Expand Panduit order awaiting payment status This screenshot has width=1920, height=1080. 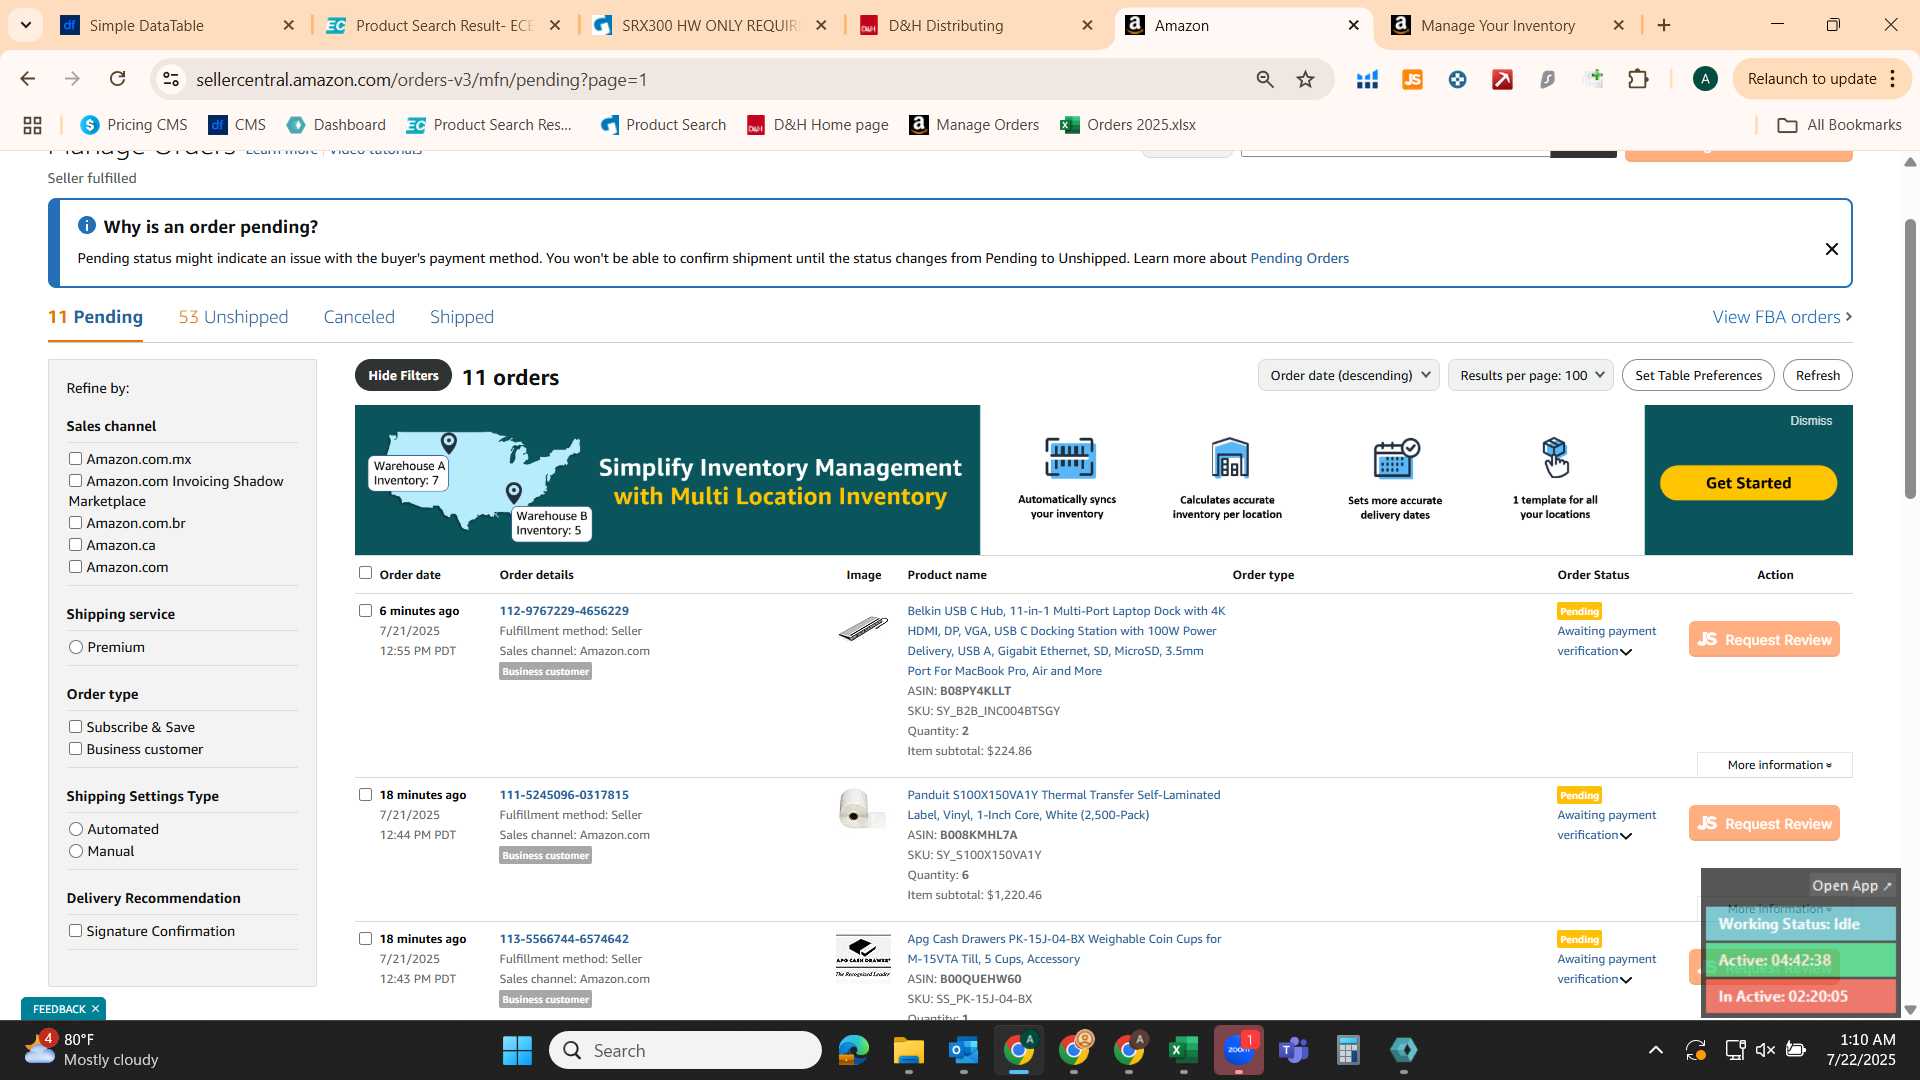[x=1626, y=836]
